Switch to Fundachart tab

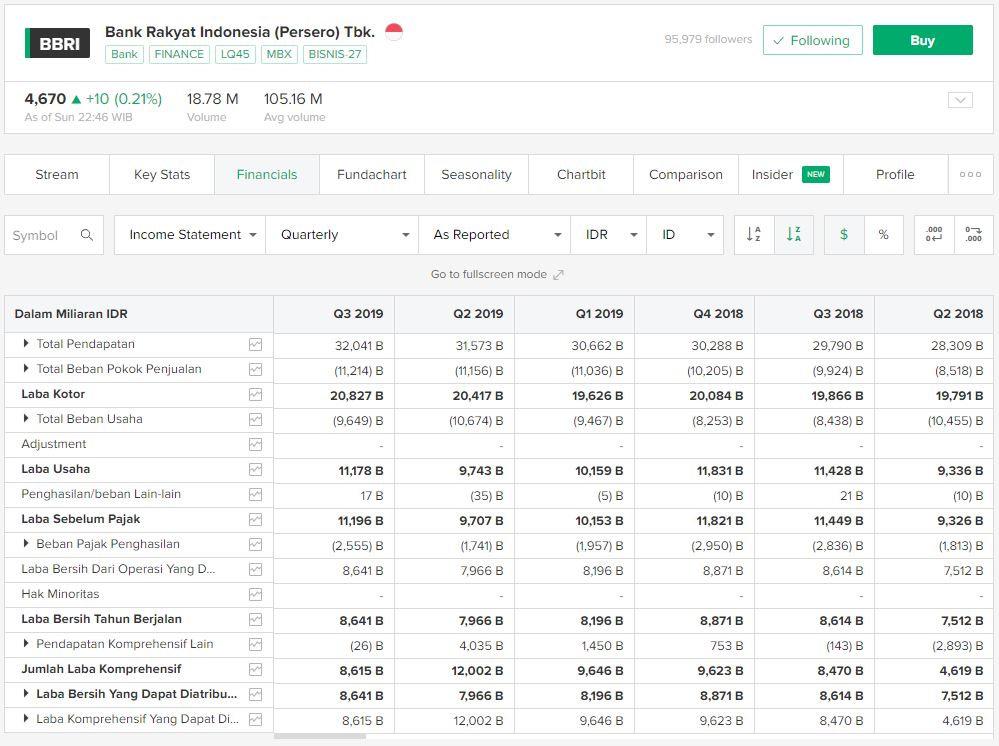click(371, 175)
